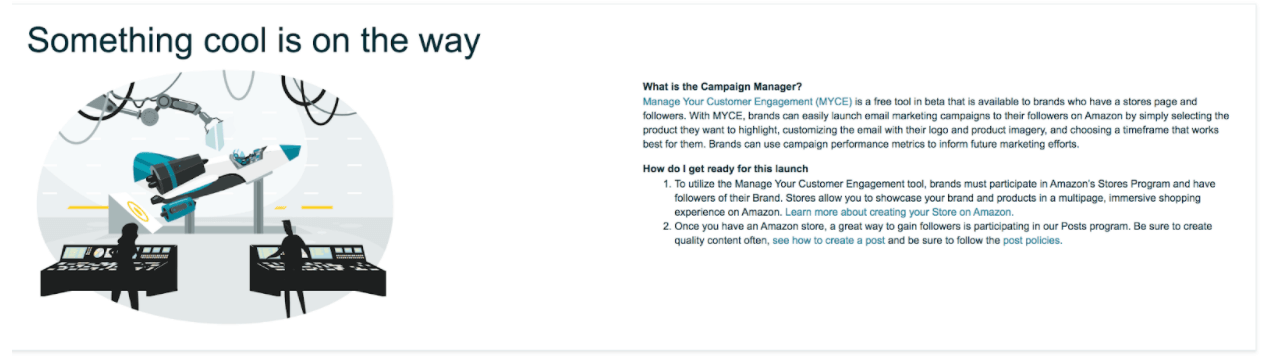The image size is (1264, 360).
Task: Follow the 'see how to create a post' link
Action: click(x=828, y=241)
